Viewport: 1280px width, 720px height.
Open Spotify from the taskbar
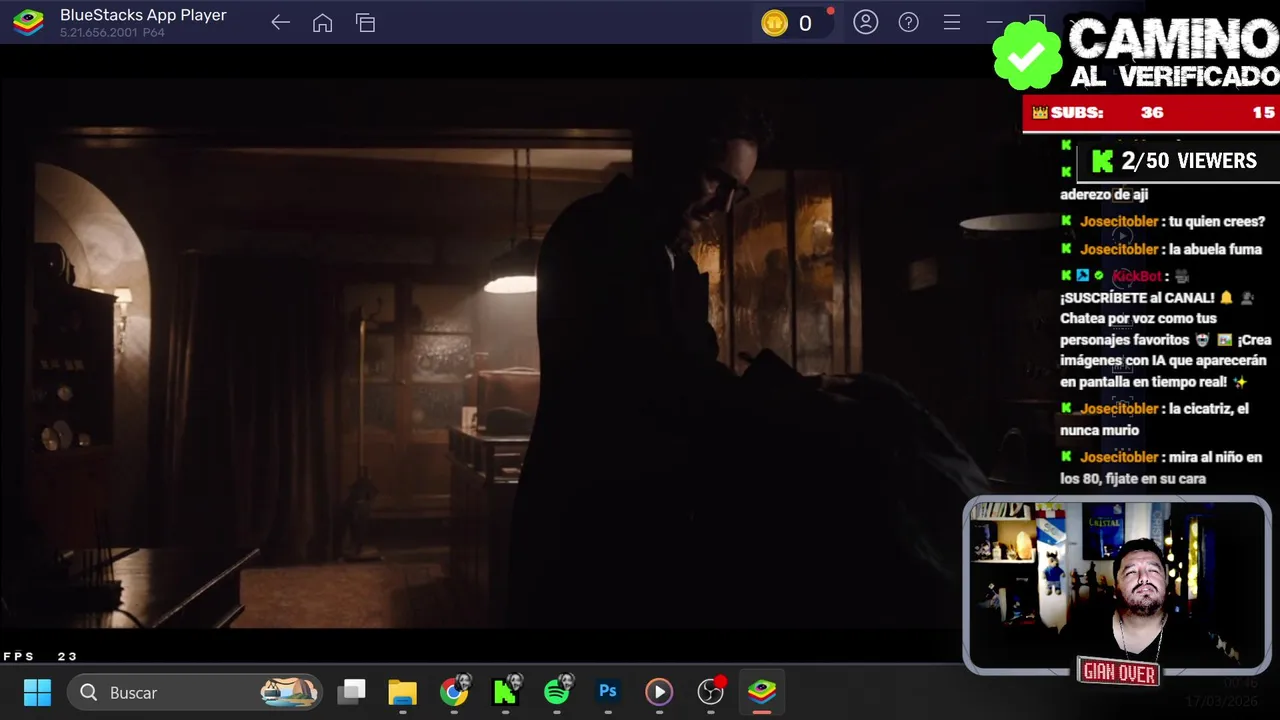coord(558,691)
